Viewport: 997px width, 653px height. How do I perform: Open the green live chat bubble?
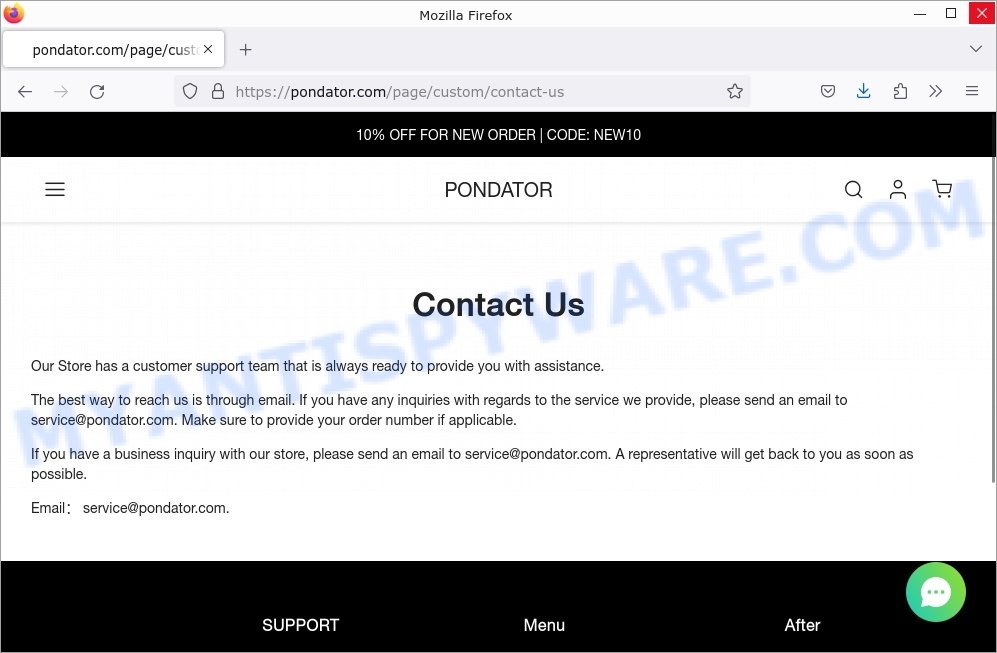(935, 592)
